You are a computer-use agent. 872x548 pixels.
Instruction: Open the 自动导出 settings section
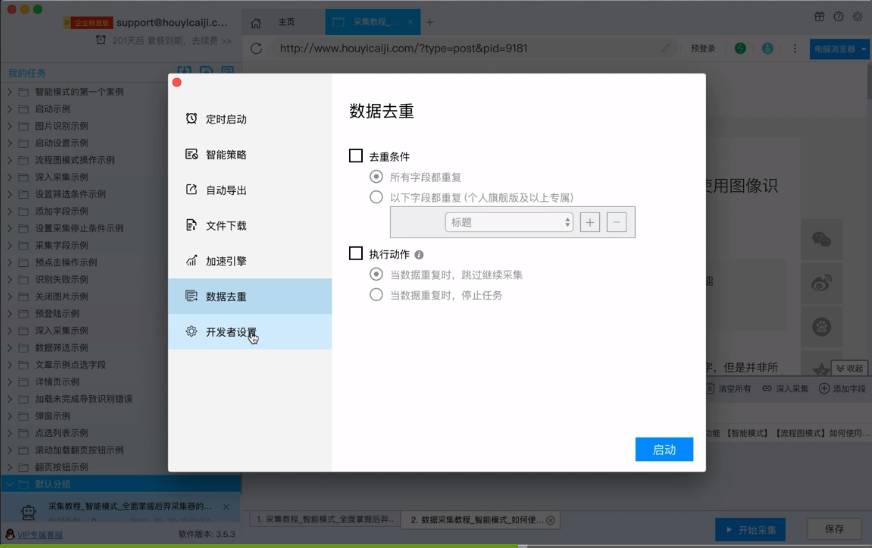[250, 190]
